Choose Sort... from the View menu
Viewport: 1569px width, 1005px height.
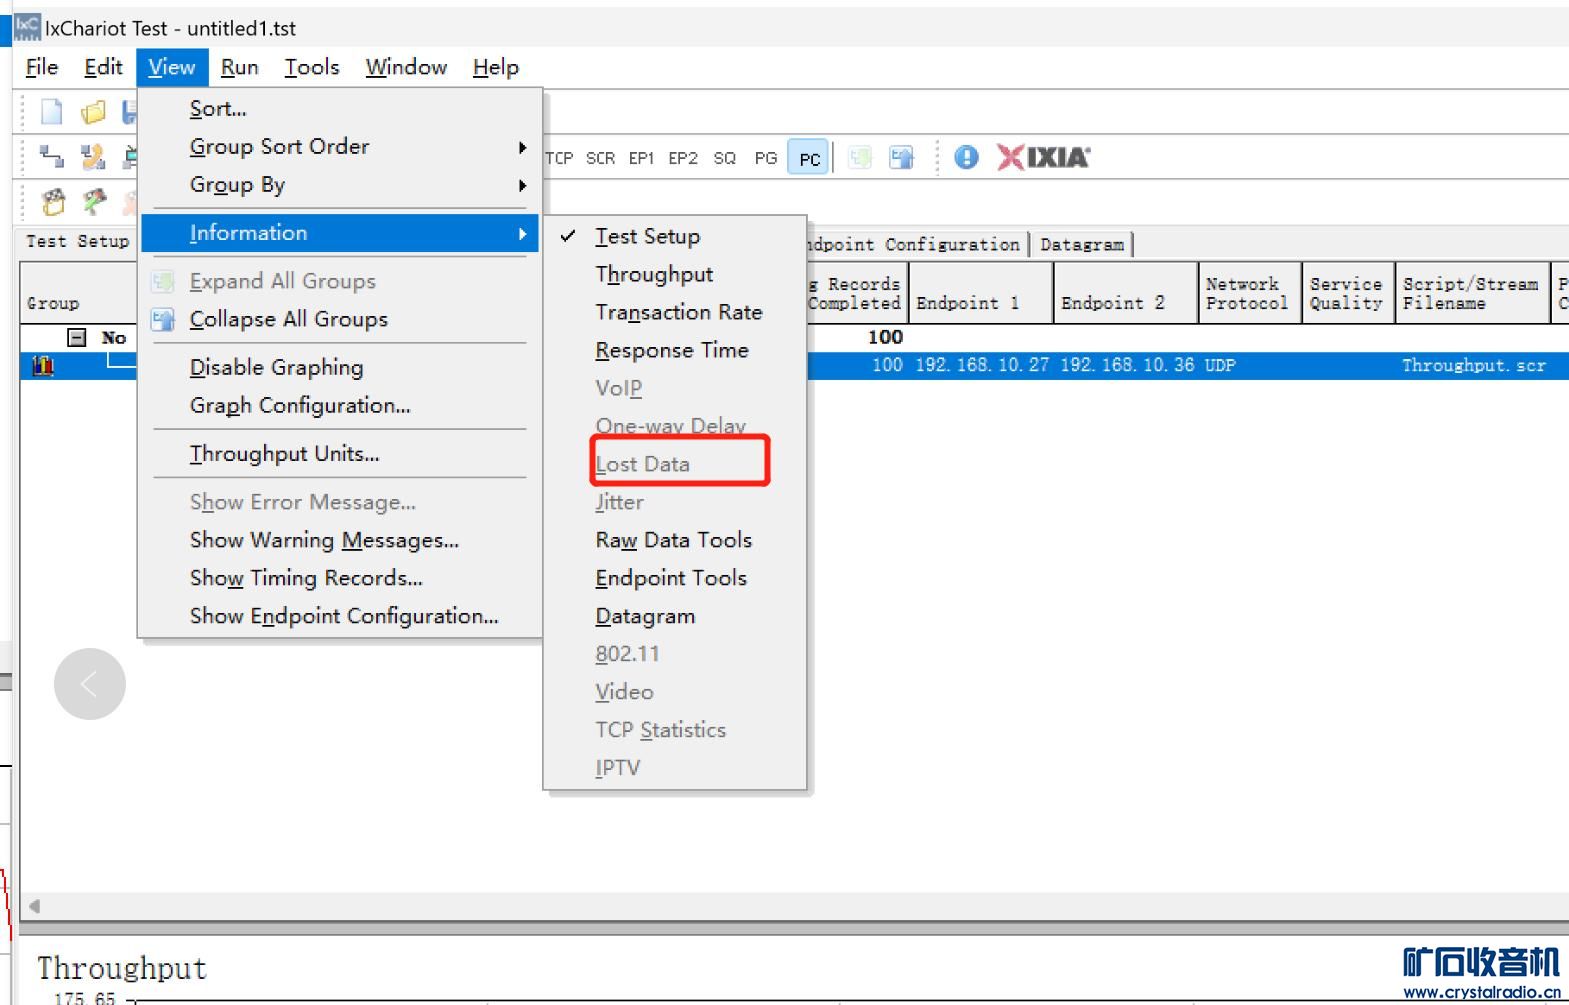[x=340, y=109]
